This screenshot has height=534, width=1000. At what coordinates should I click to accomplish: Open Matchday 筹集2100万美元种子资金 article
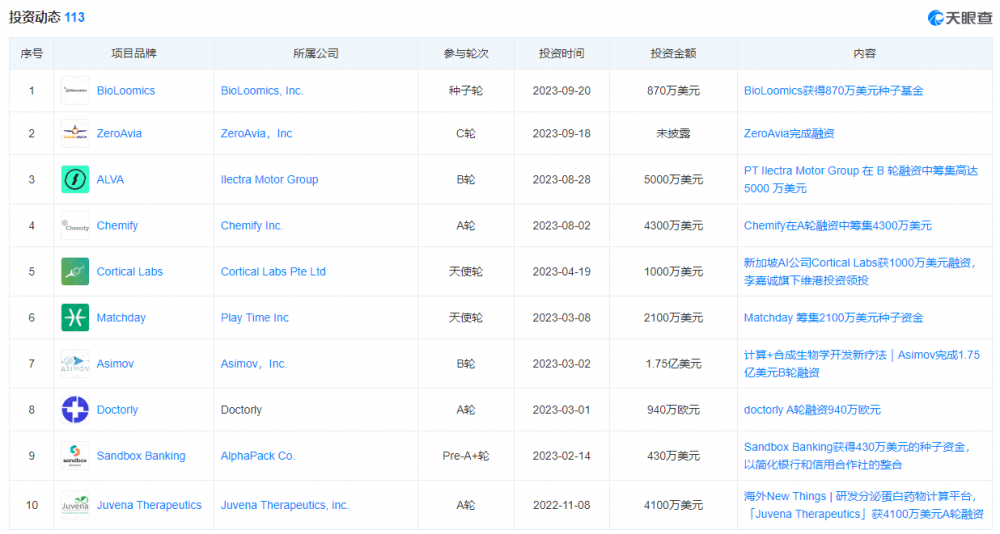coord(834,317)
